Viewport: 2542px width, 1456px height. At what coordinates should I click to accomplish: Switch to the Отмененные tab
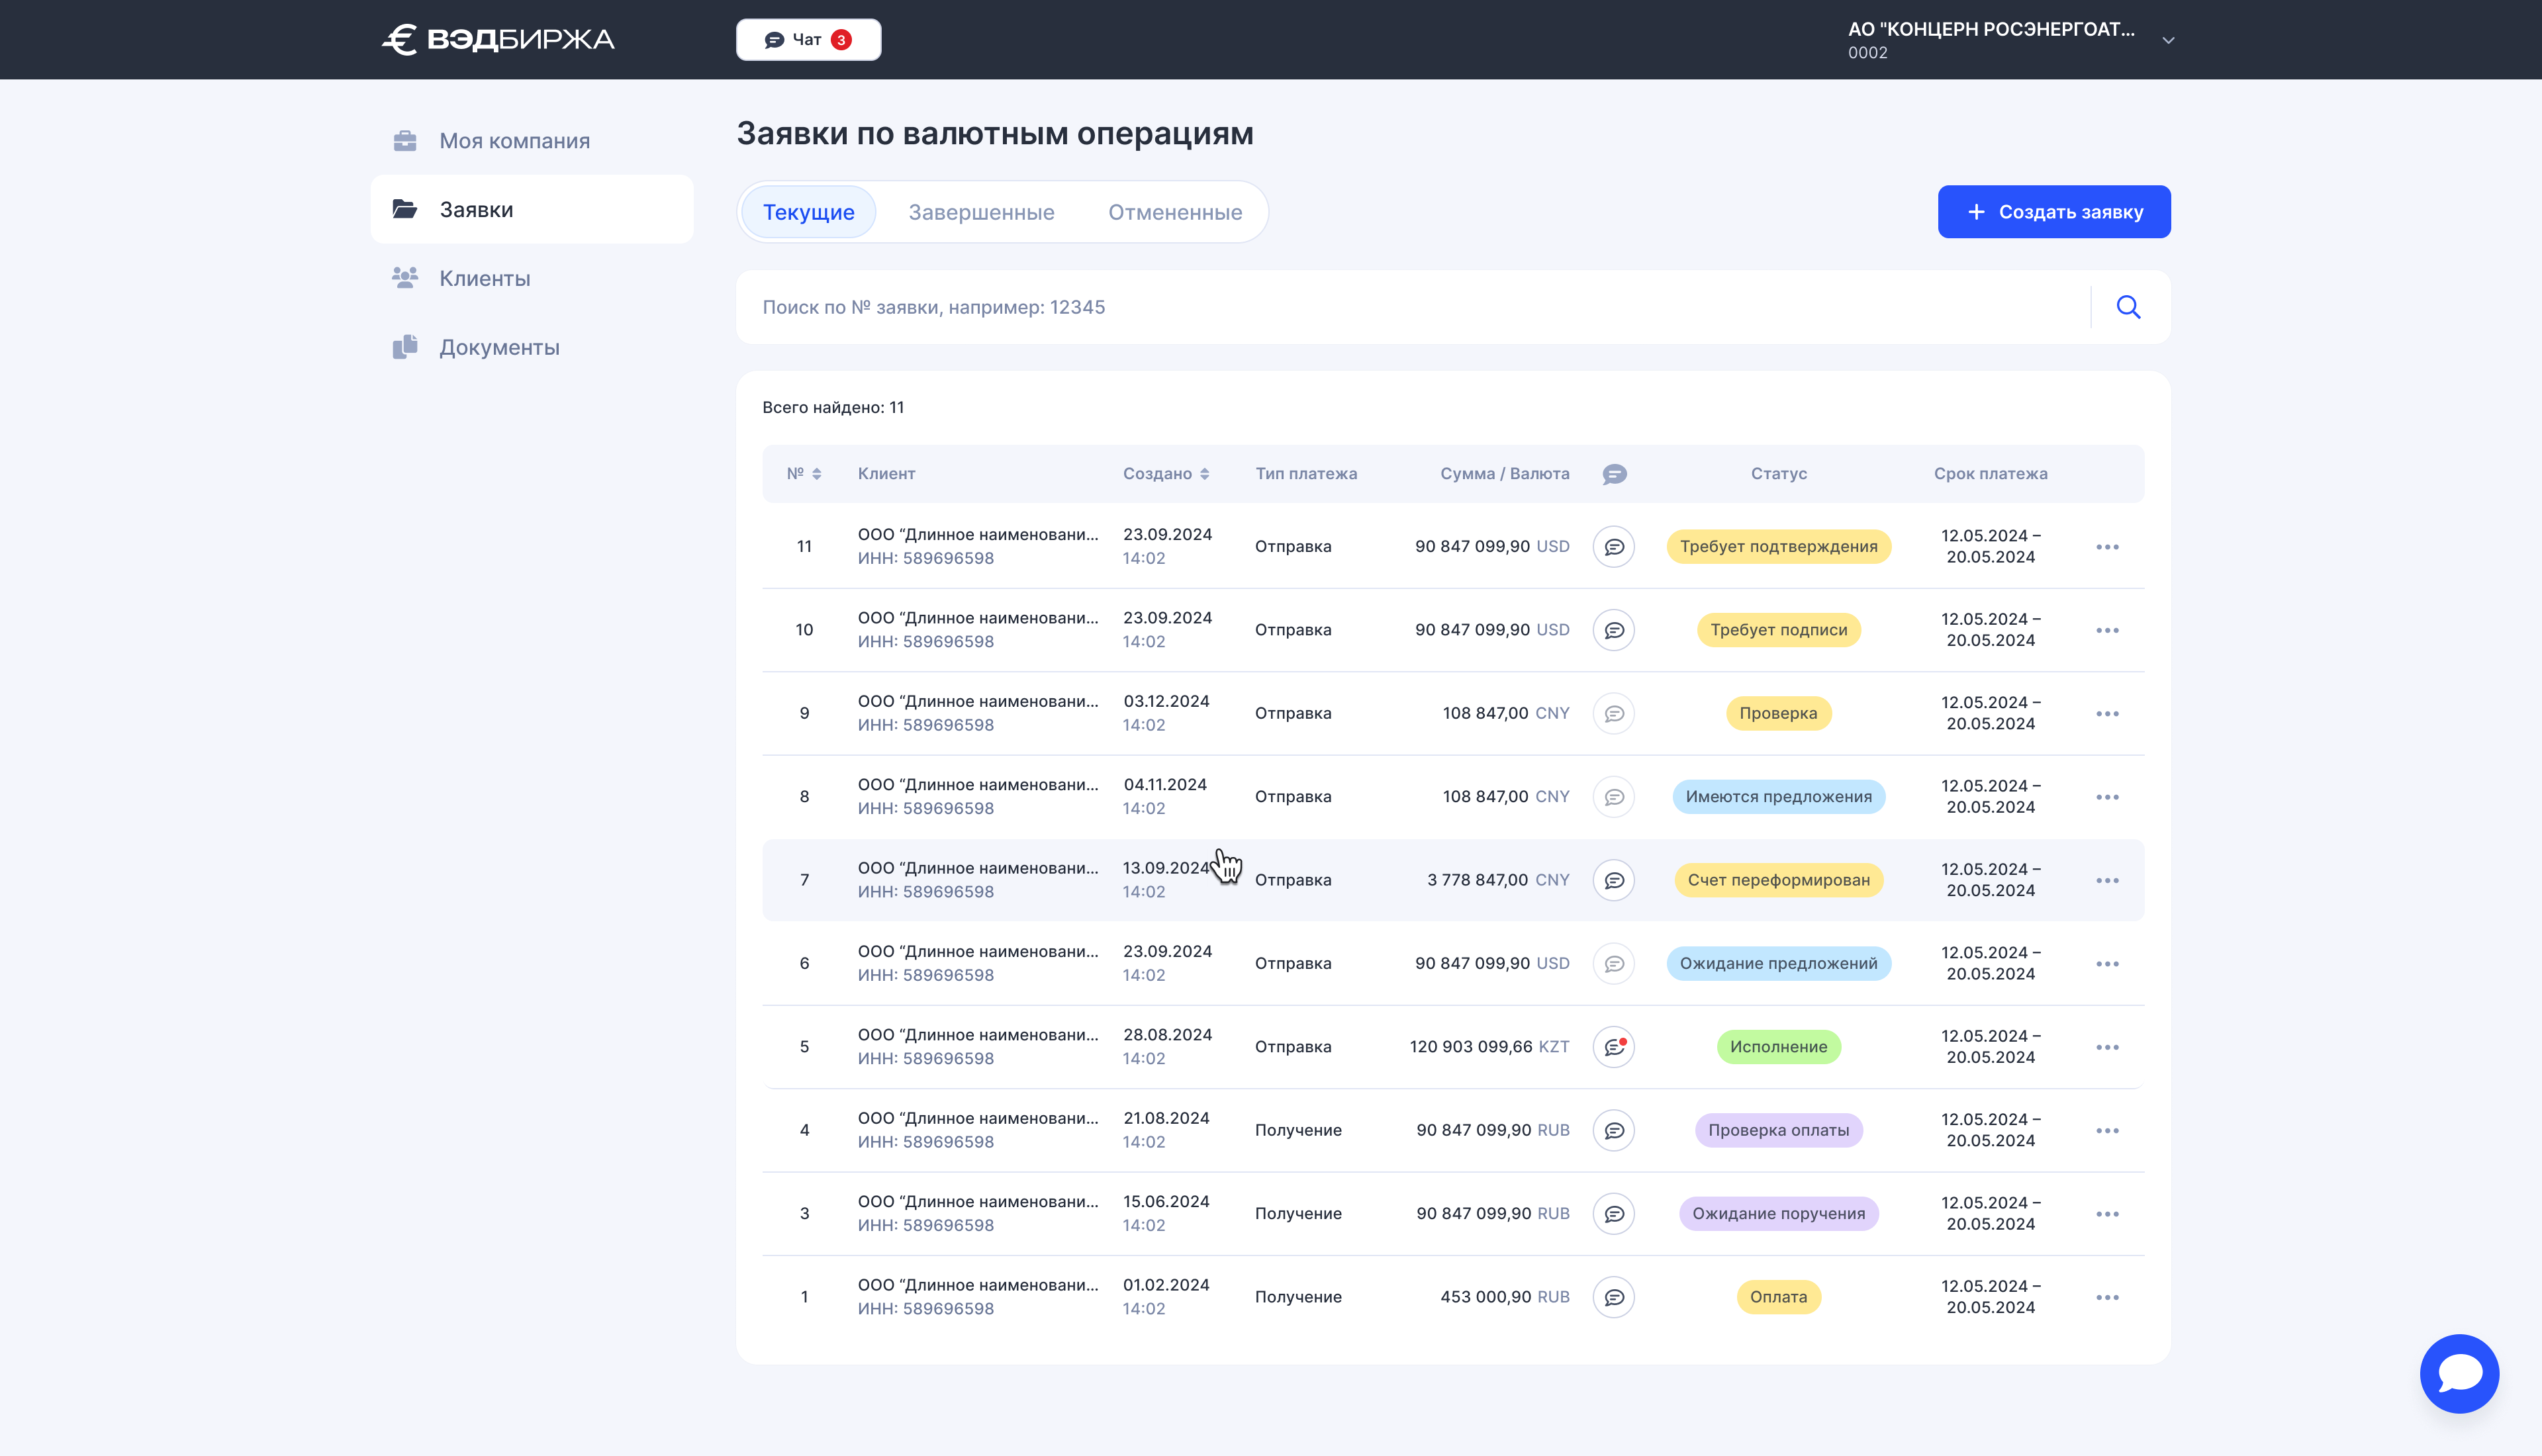coord(1175,212)
